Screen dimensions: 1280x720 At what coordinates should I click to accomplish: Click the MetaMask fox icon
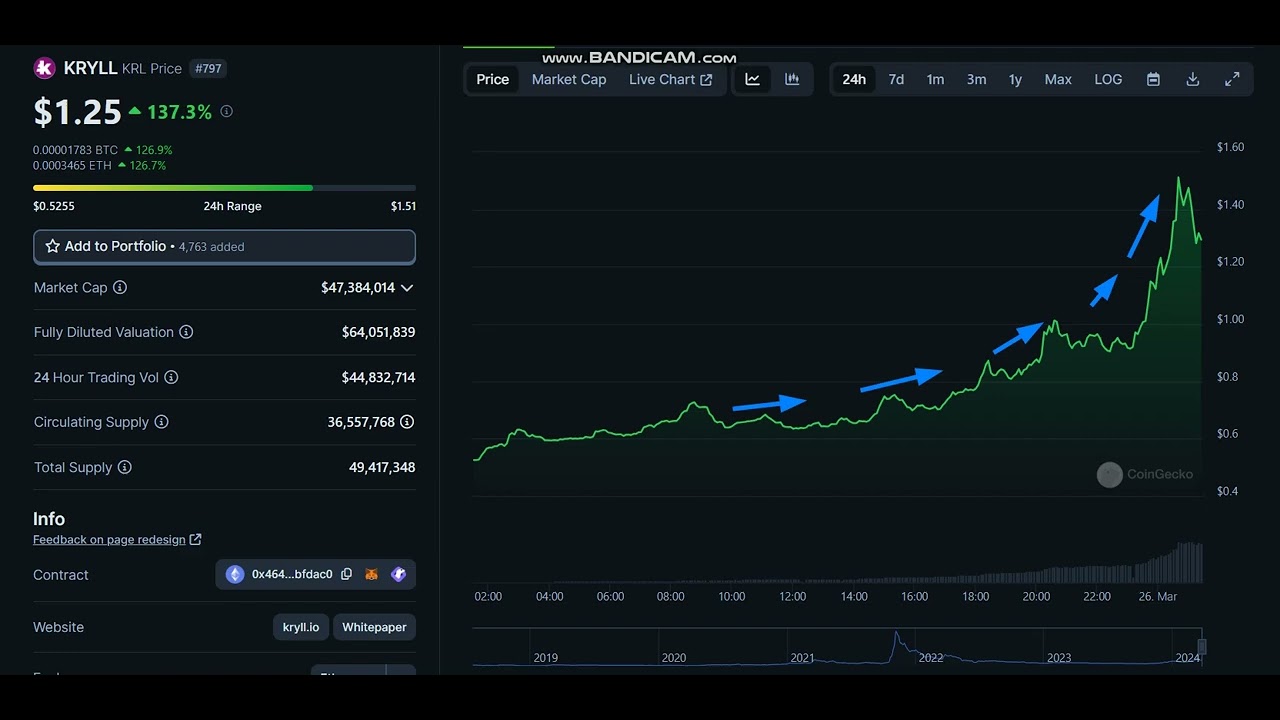coord(371,574)
